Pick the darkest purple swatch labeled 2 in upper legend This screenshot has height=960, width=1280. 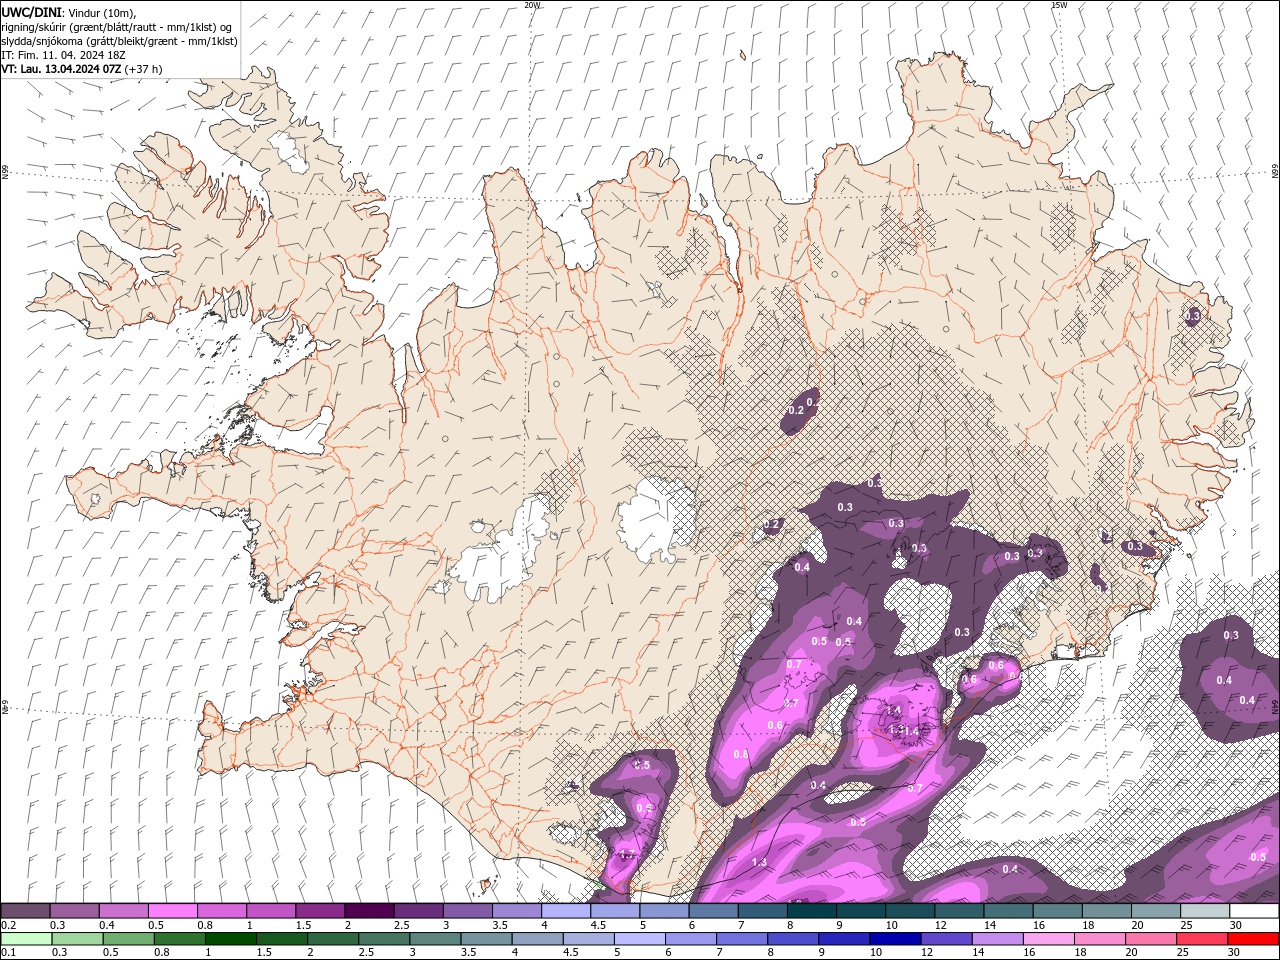(x=369, y=911)
